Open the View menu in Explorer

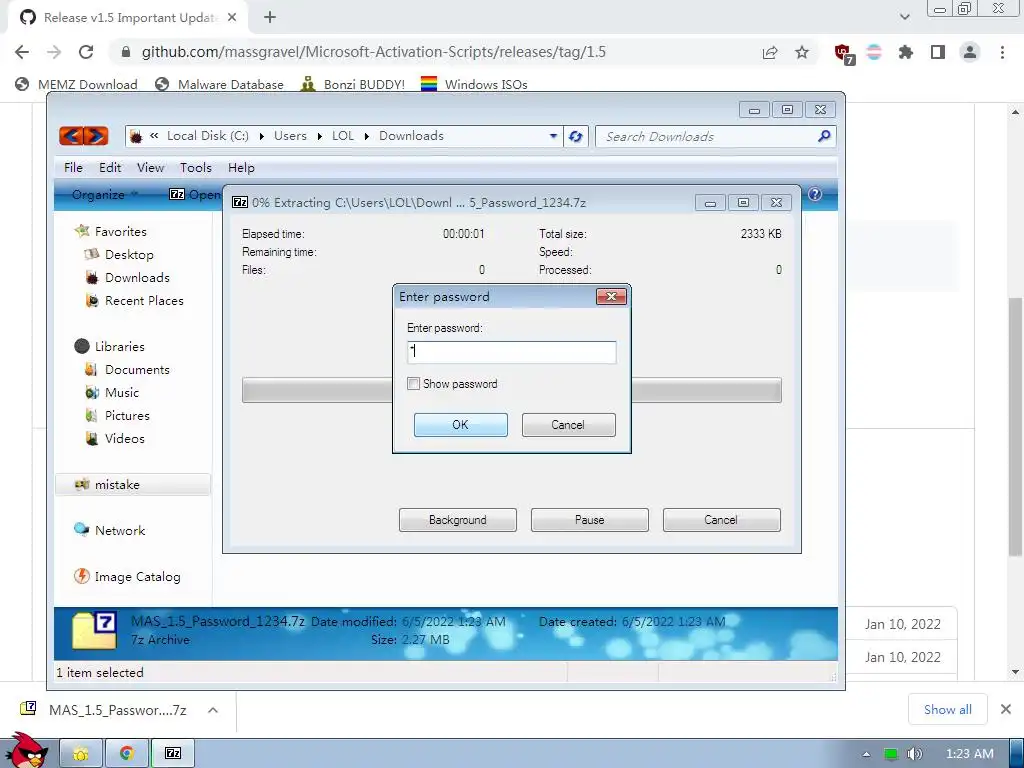(x=150, y=168)
